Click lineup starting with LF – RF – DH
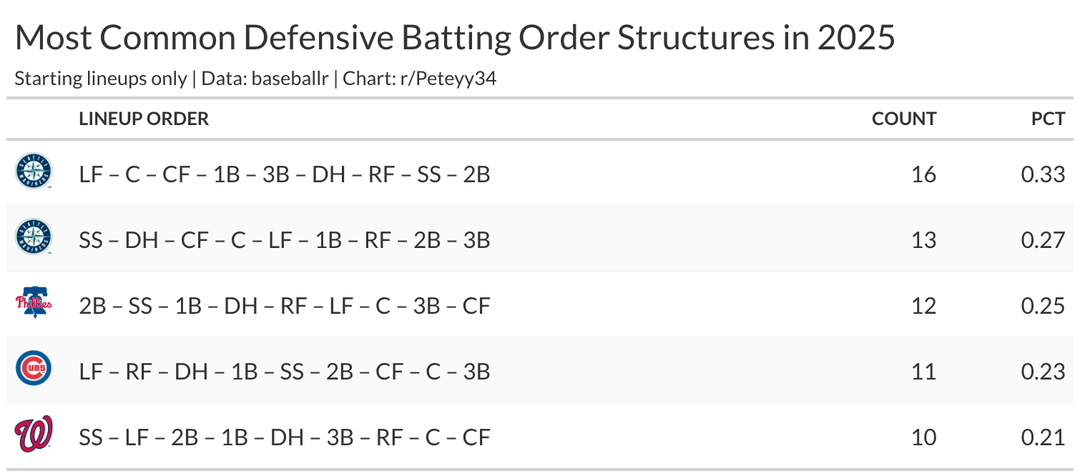Viewport: 1080px width, 476px height. (284, 372)
